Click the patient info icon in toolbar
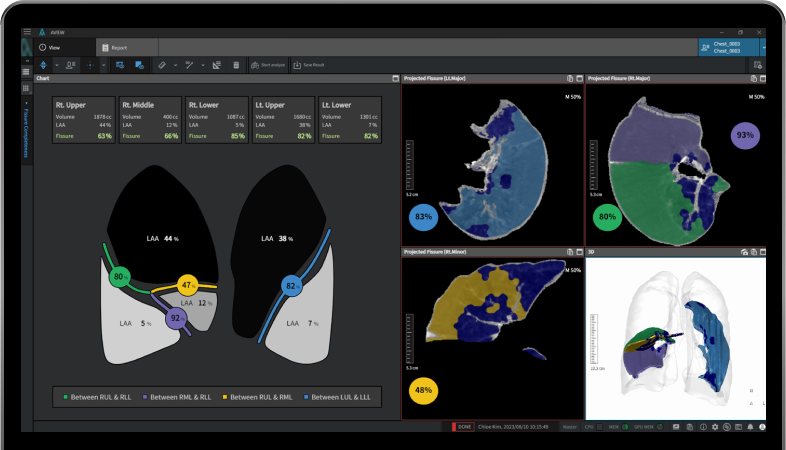 click(70, 65)
